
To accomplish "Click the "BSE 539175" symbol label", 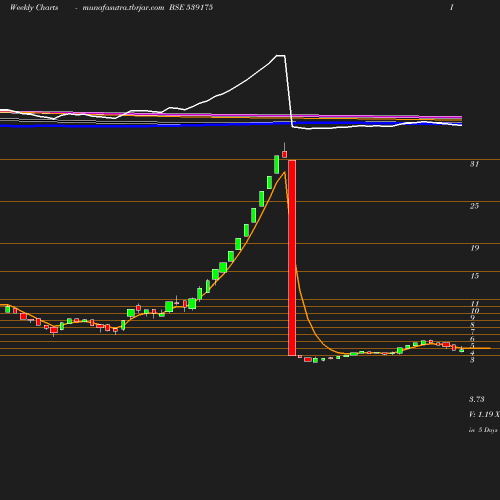I will click(x=191, y=7).
